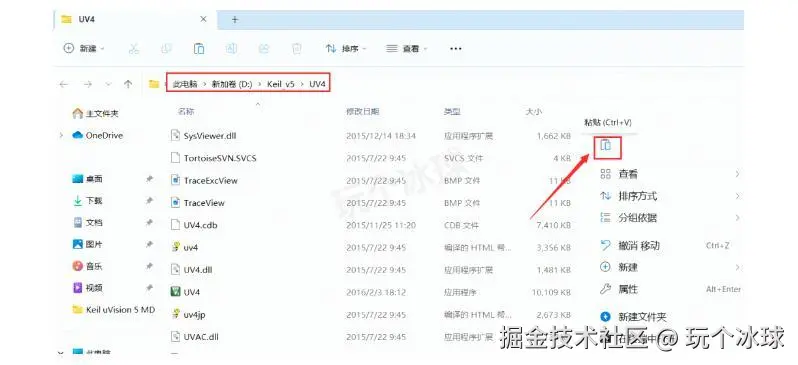Click the Copy icon in the toolbar
Screen dimensions: 798x365
pos(166,48)
